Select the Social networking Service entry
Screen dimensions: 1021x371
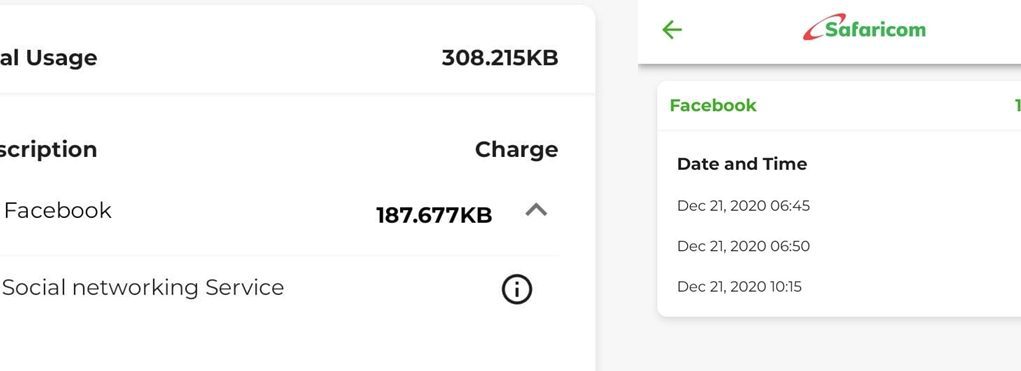143,287
